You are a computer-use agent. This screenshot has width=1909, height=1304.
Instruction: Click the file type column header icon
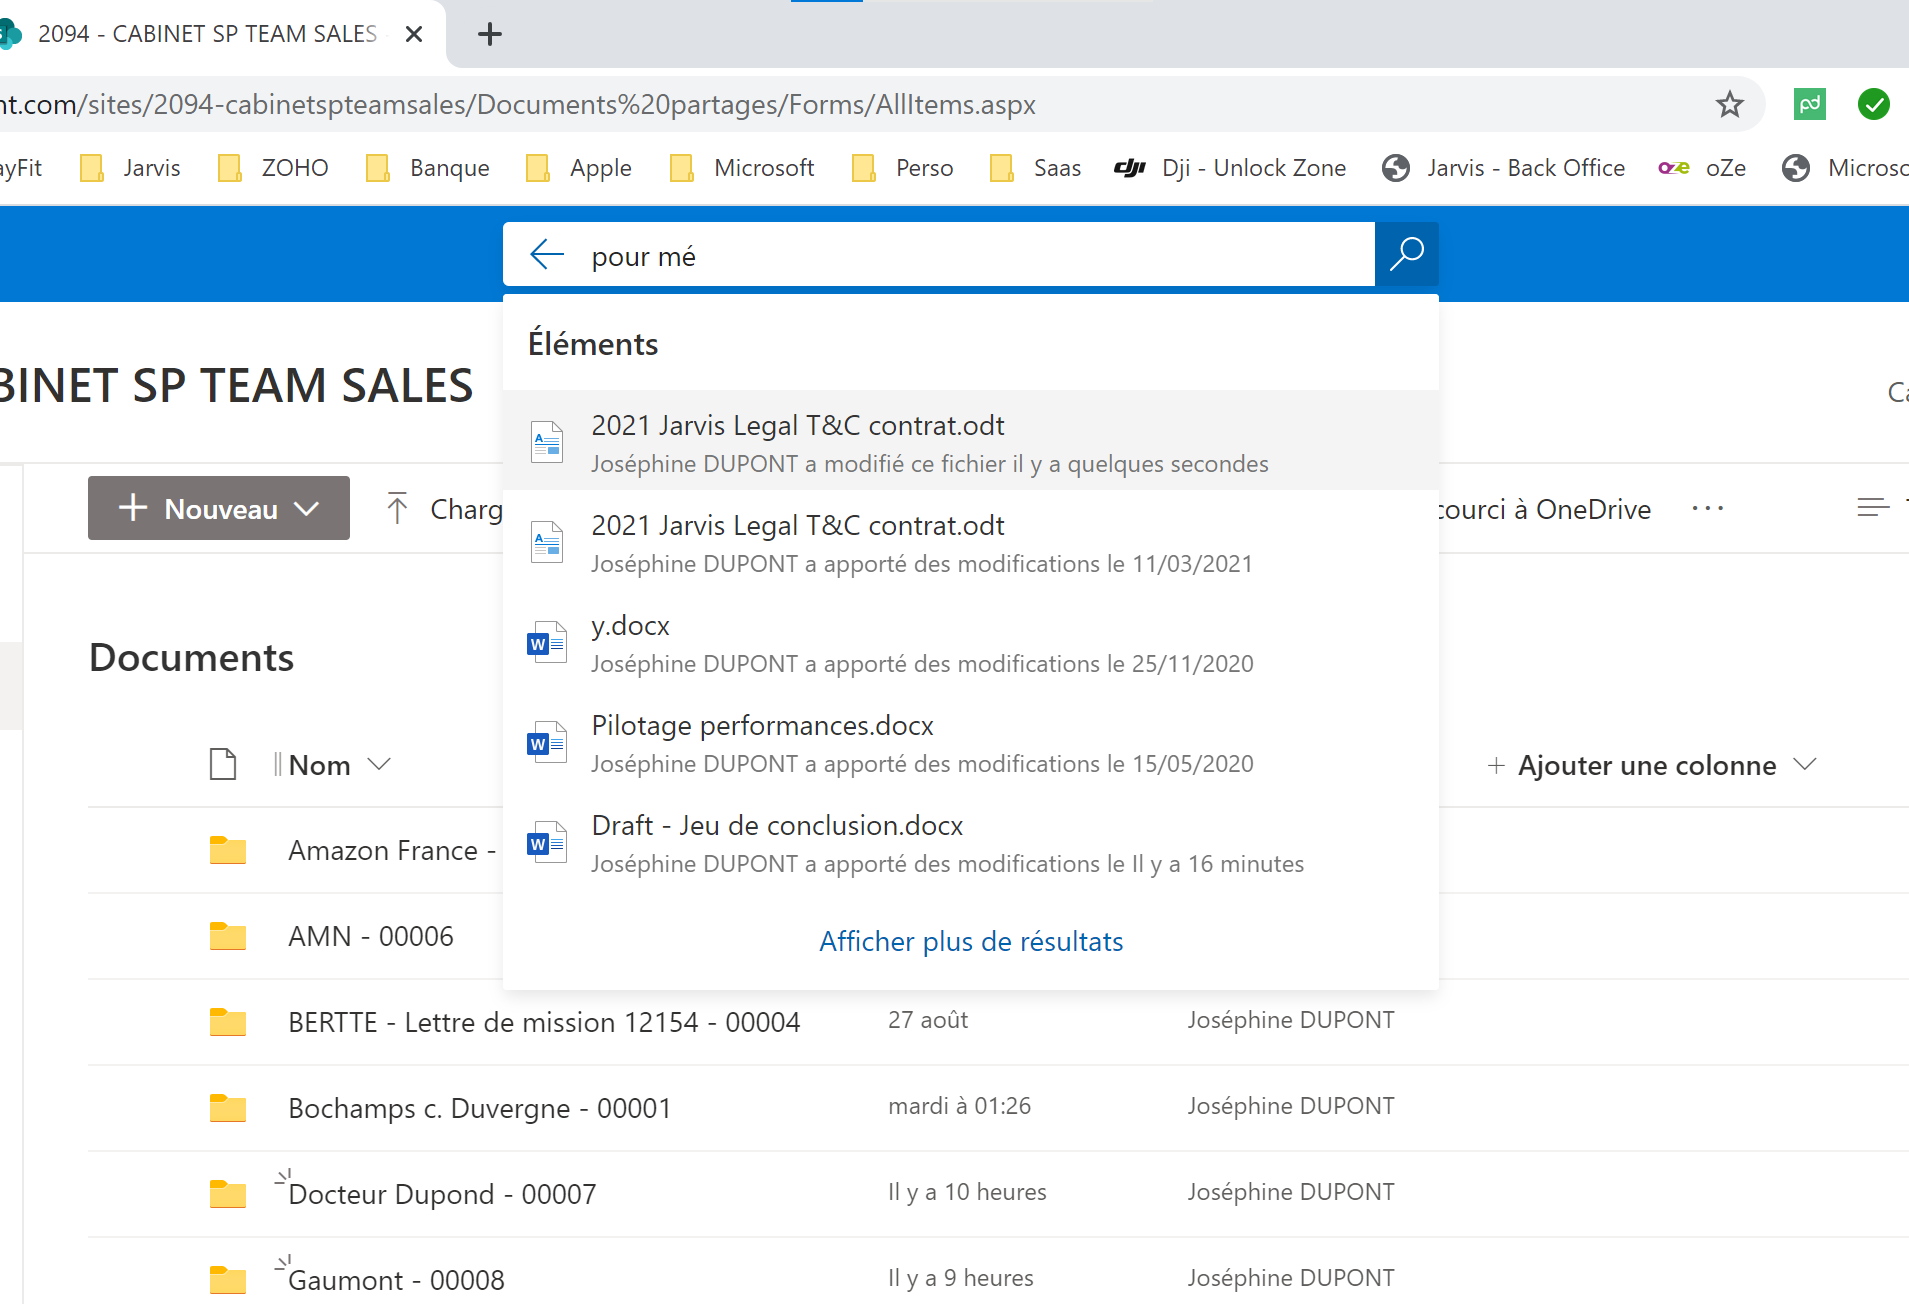pyautogui.click(x=222, y=765)
